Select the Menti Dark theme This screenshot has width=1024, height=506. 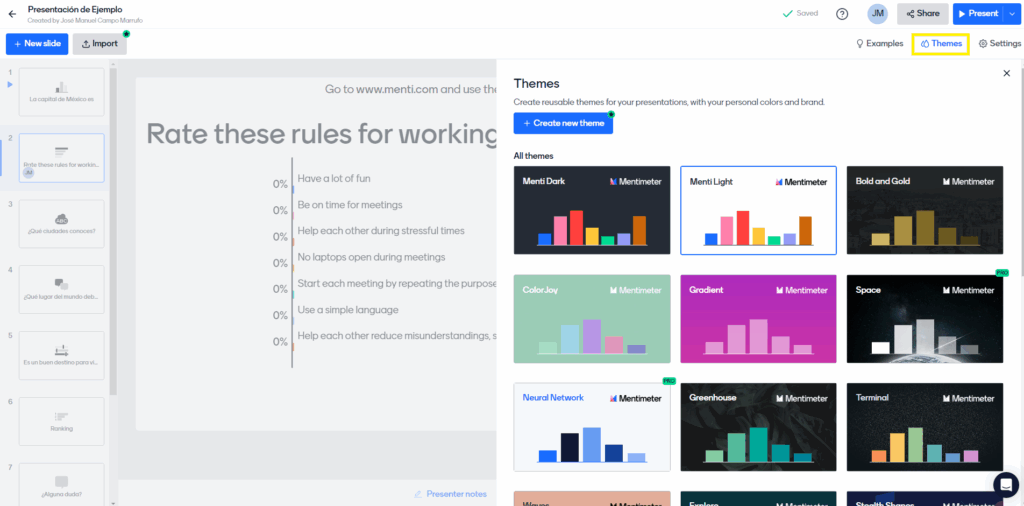tap(592, 210)
